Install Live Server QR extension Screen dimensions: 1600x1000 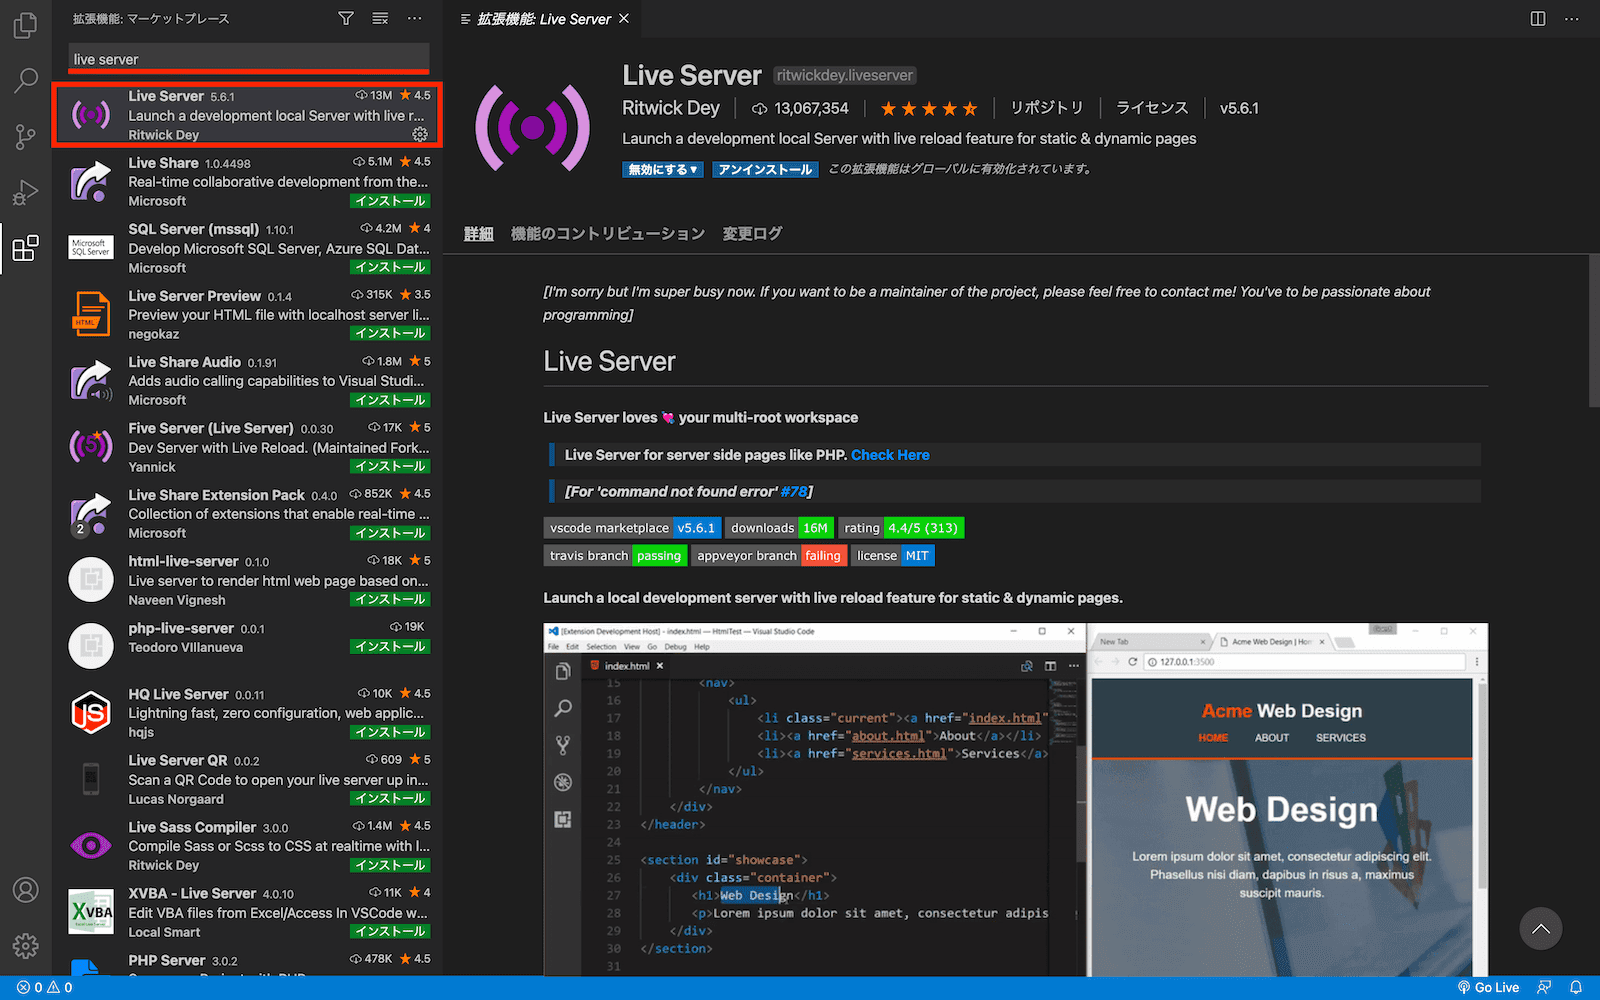point(390,798)
